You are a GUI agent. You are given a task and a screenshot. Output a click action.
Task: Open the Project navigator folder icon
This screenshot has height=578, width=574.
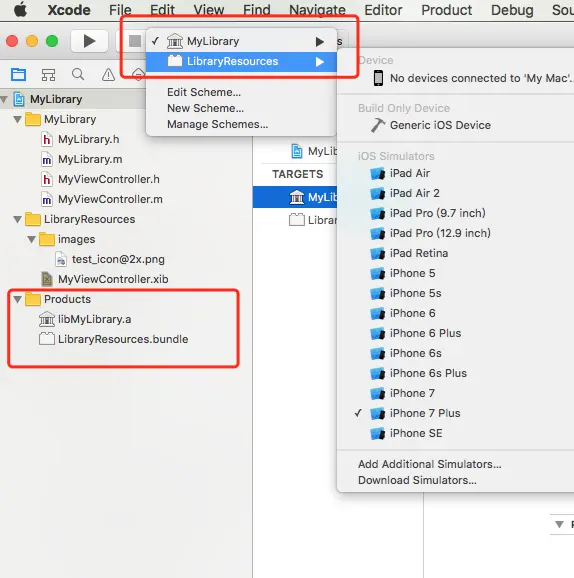[18, 75]
